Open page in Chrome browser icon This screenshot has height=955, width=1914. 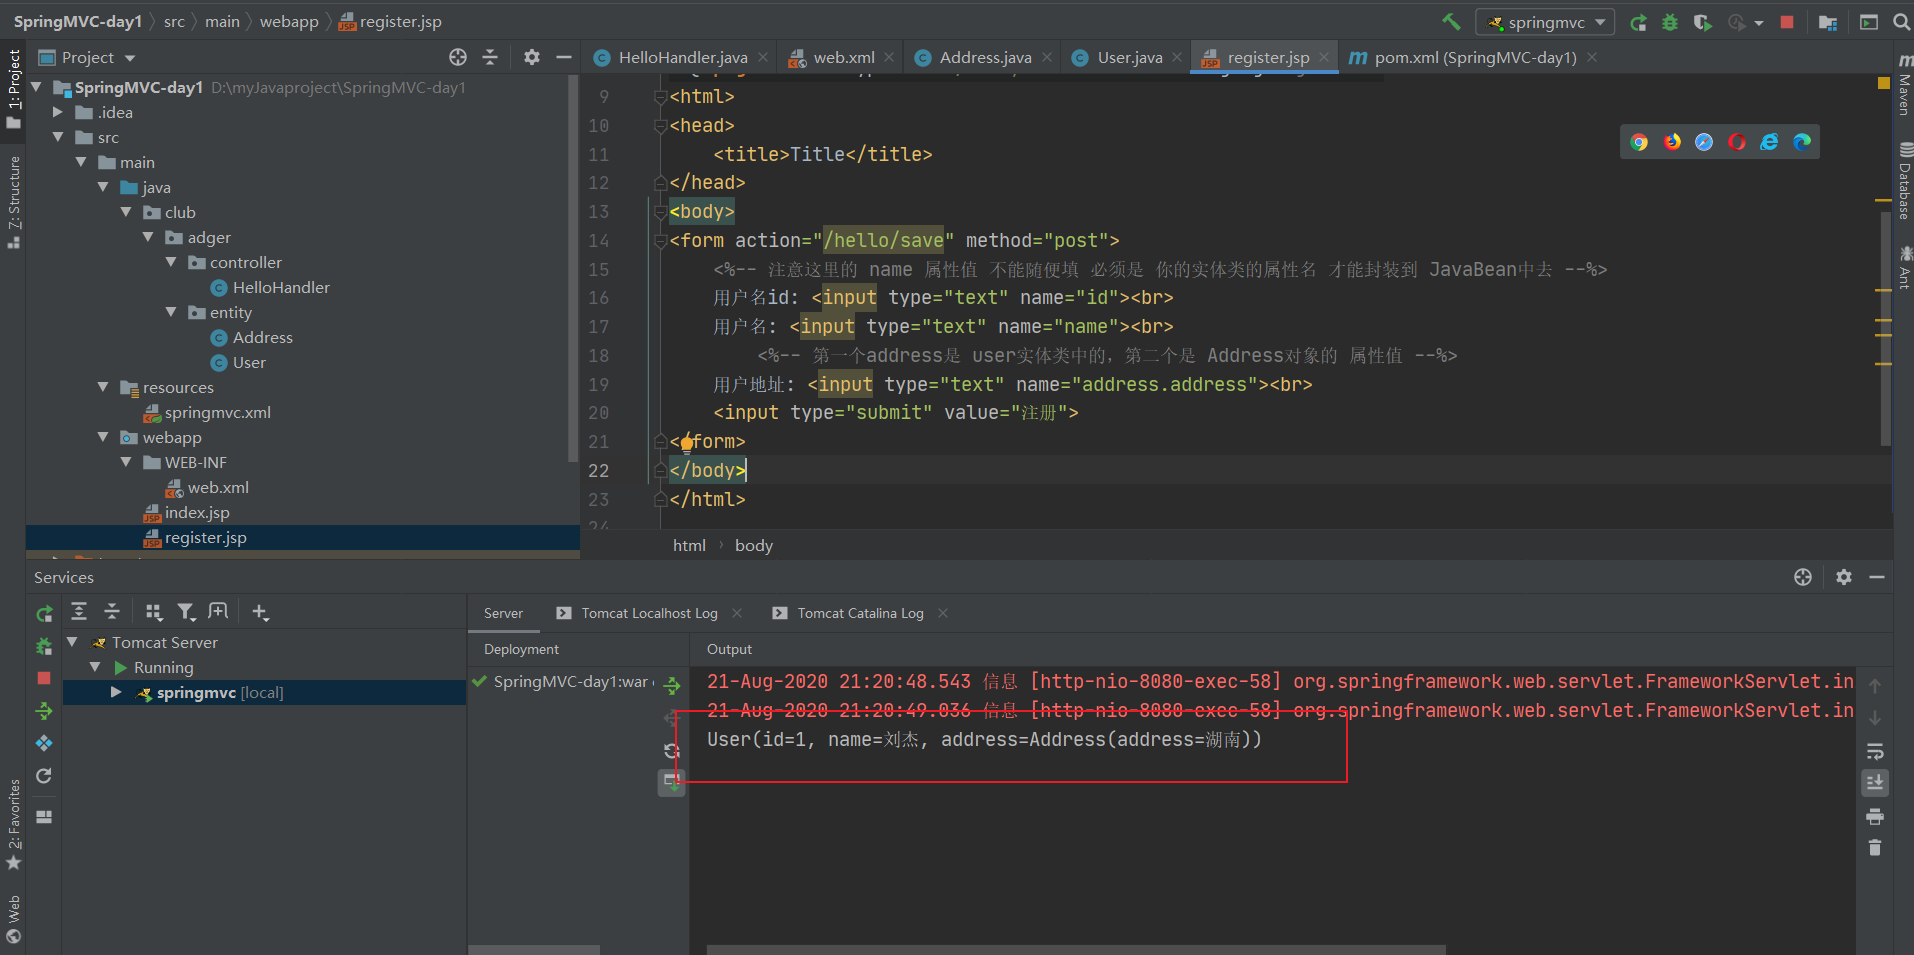(x=1639, y=142)
